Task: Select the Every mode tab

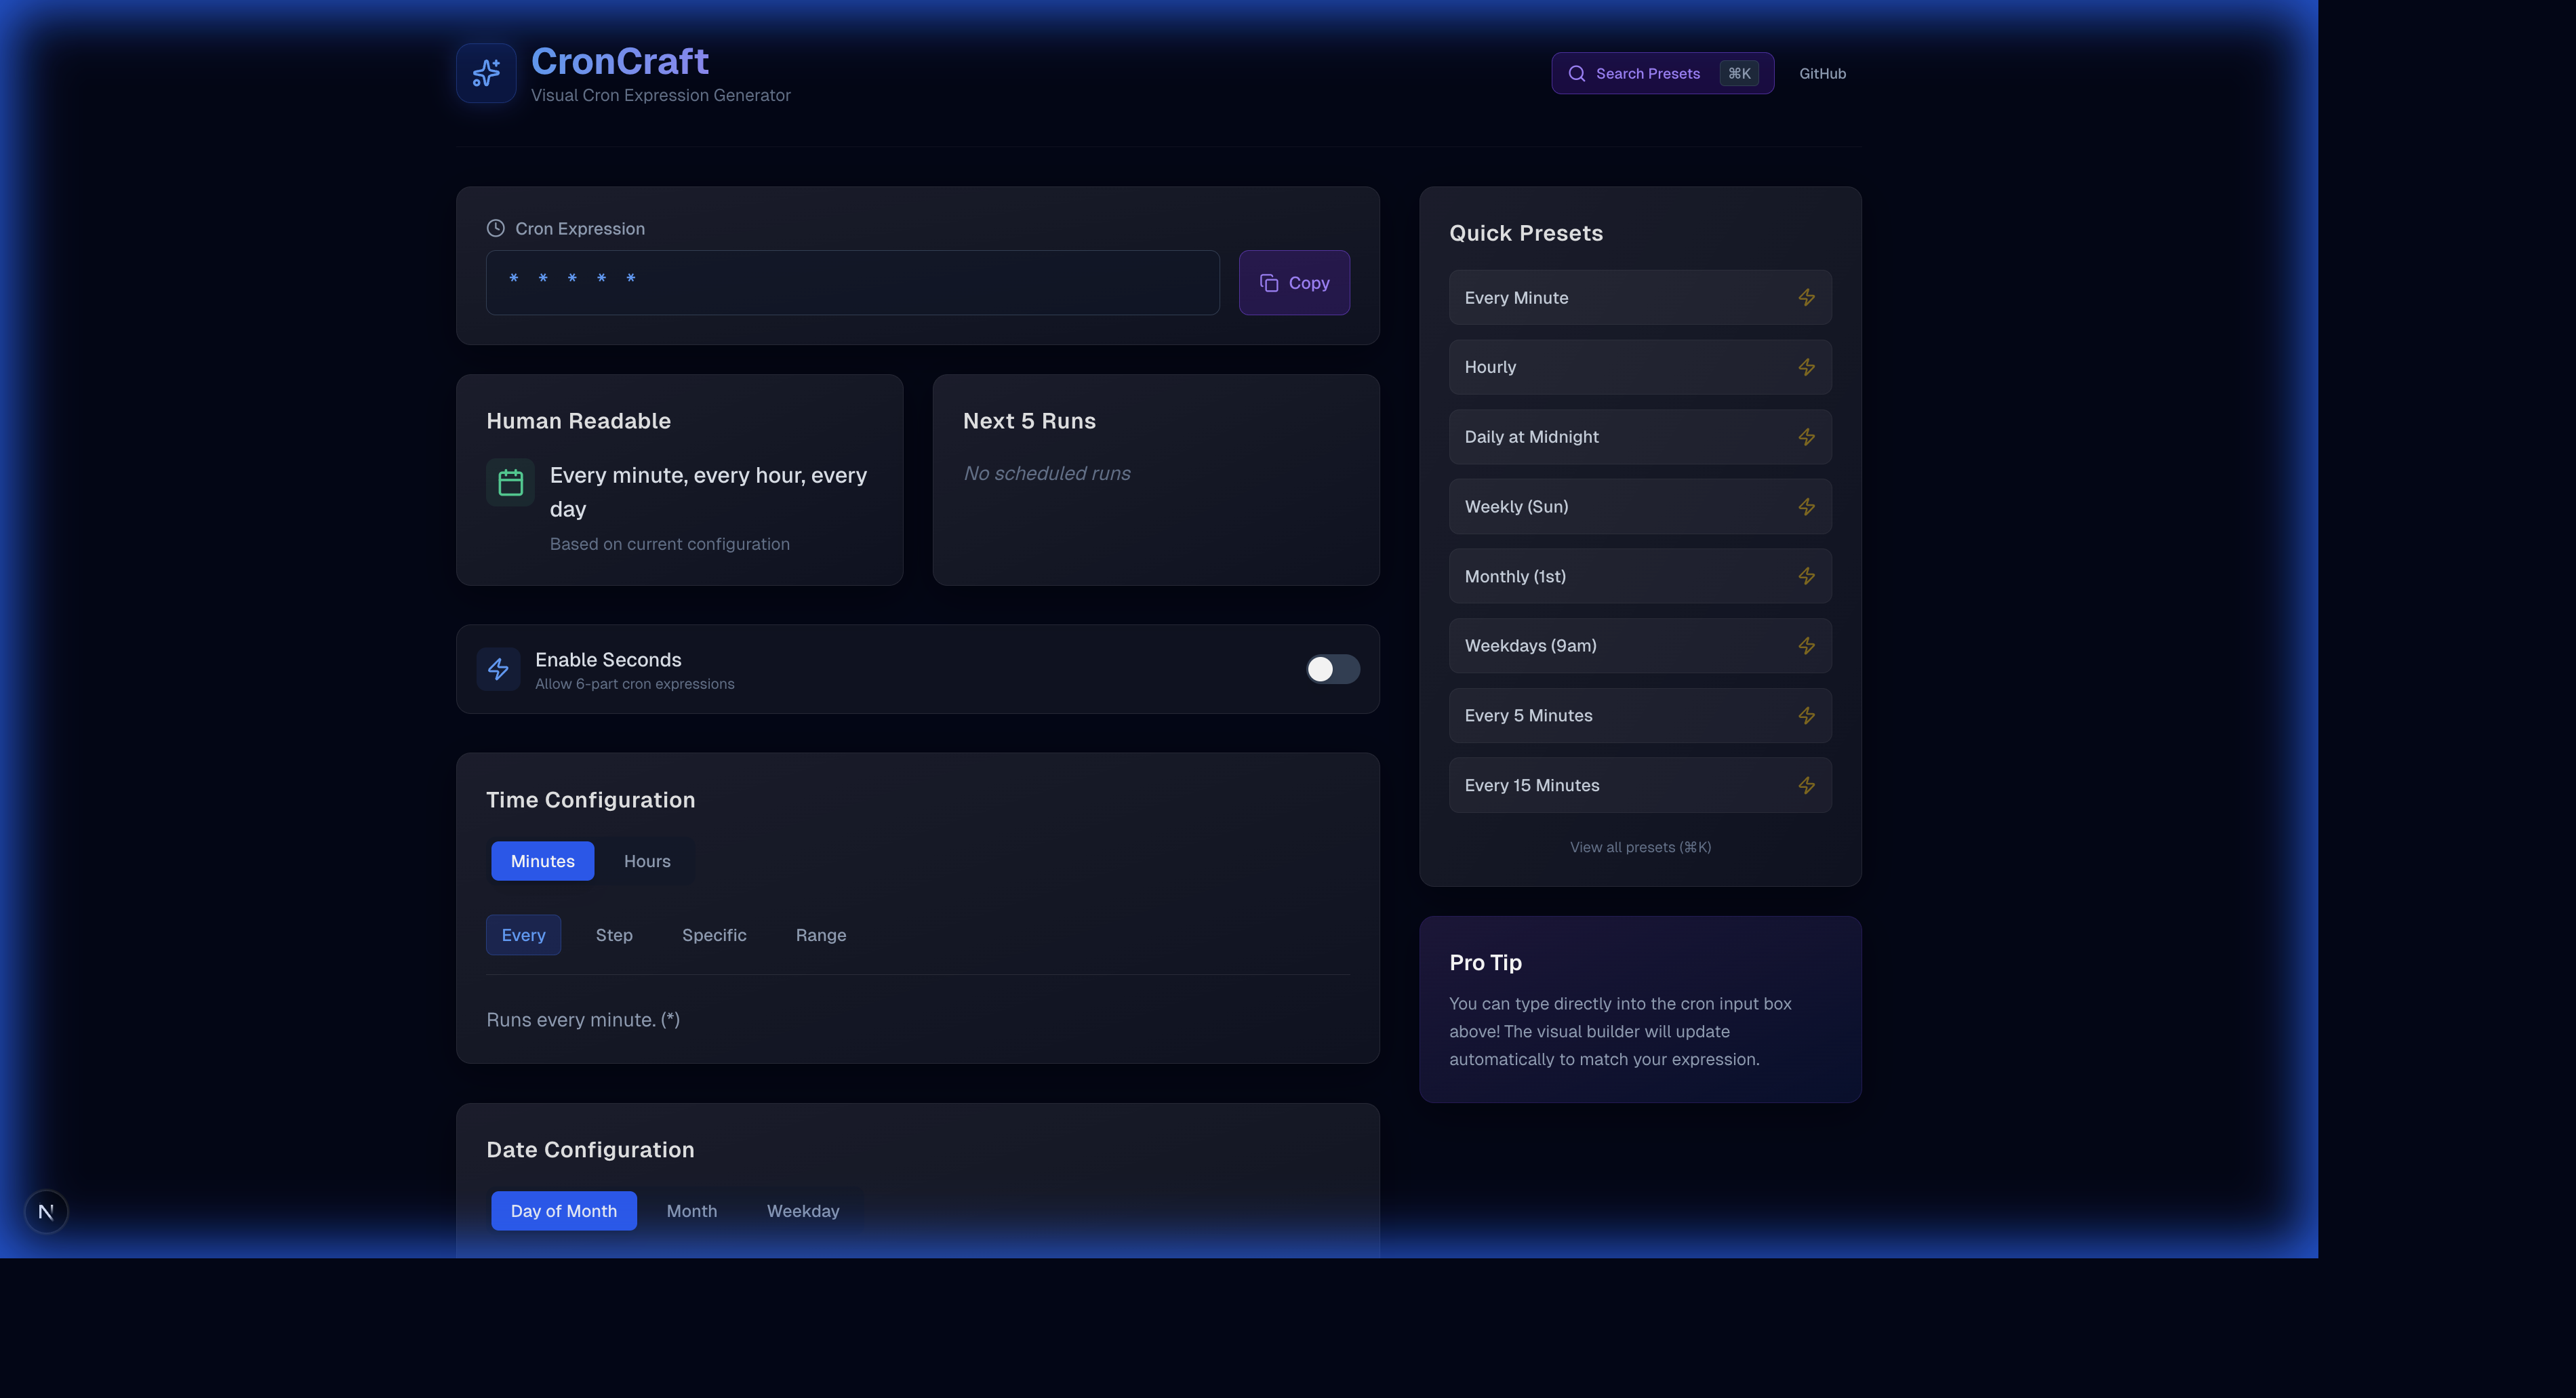Action: click(523, 935)
